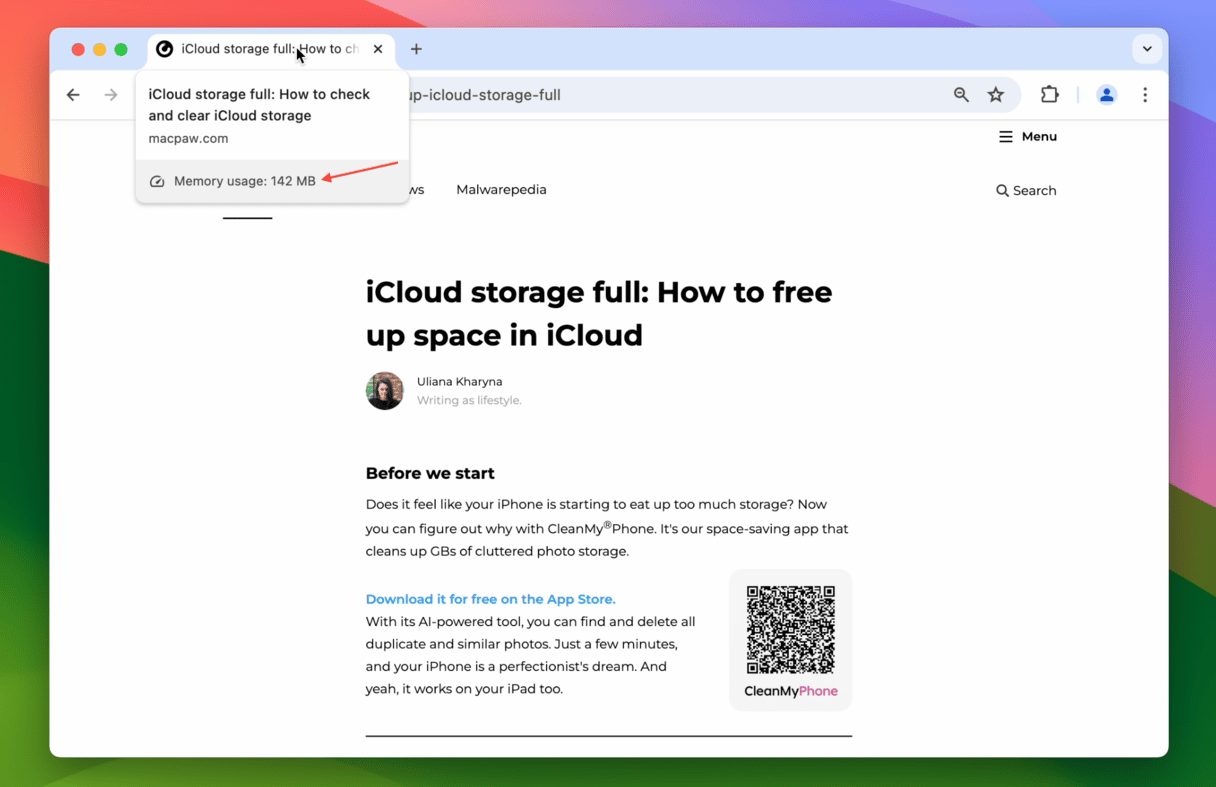
Task: Close the iCloud storage full tab
Action: click(378, 49)
